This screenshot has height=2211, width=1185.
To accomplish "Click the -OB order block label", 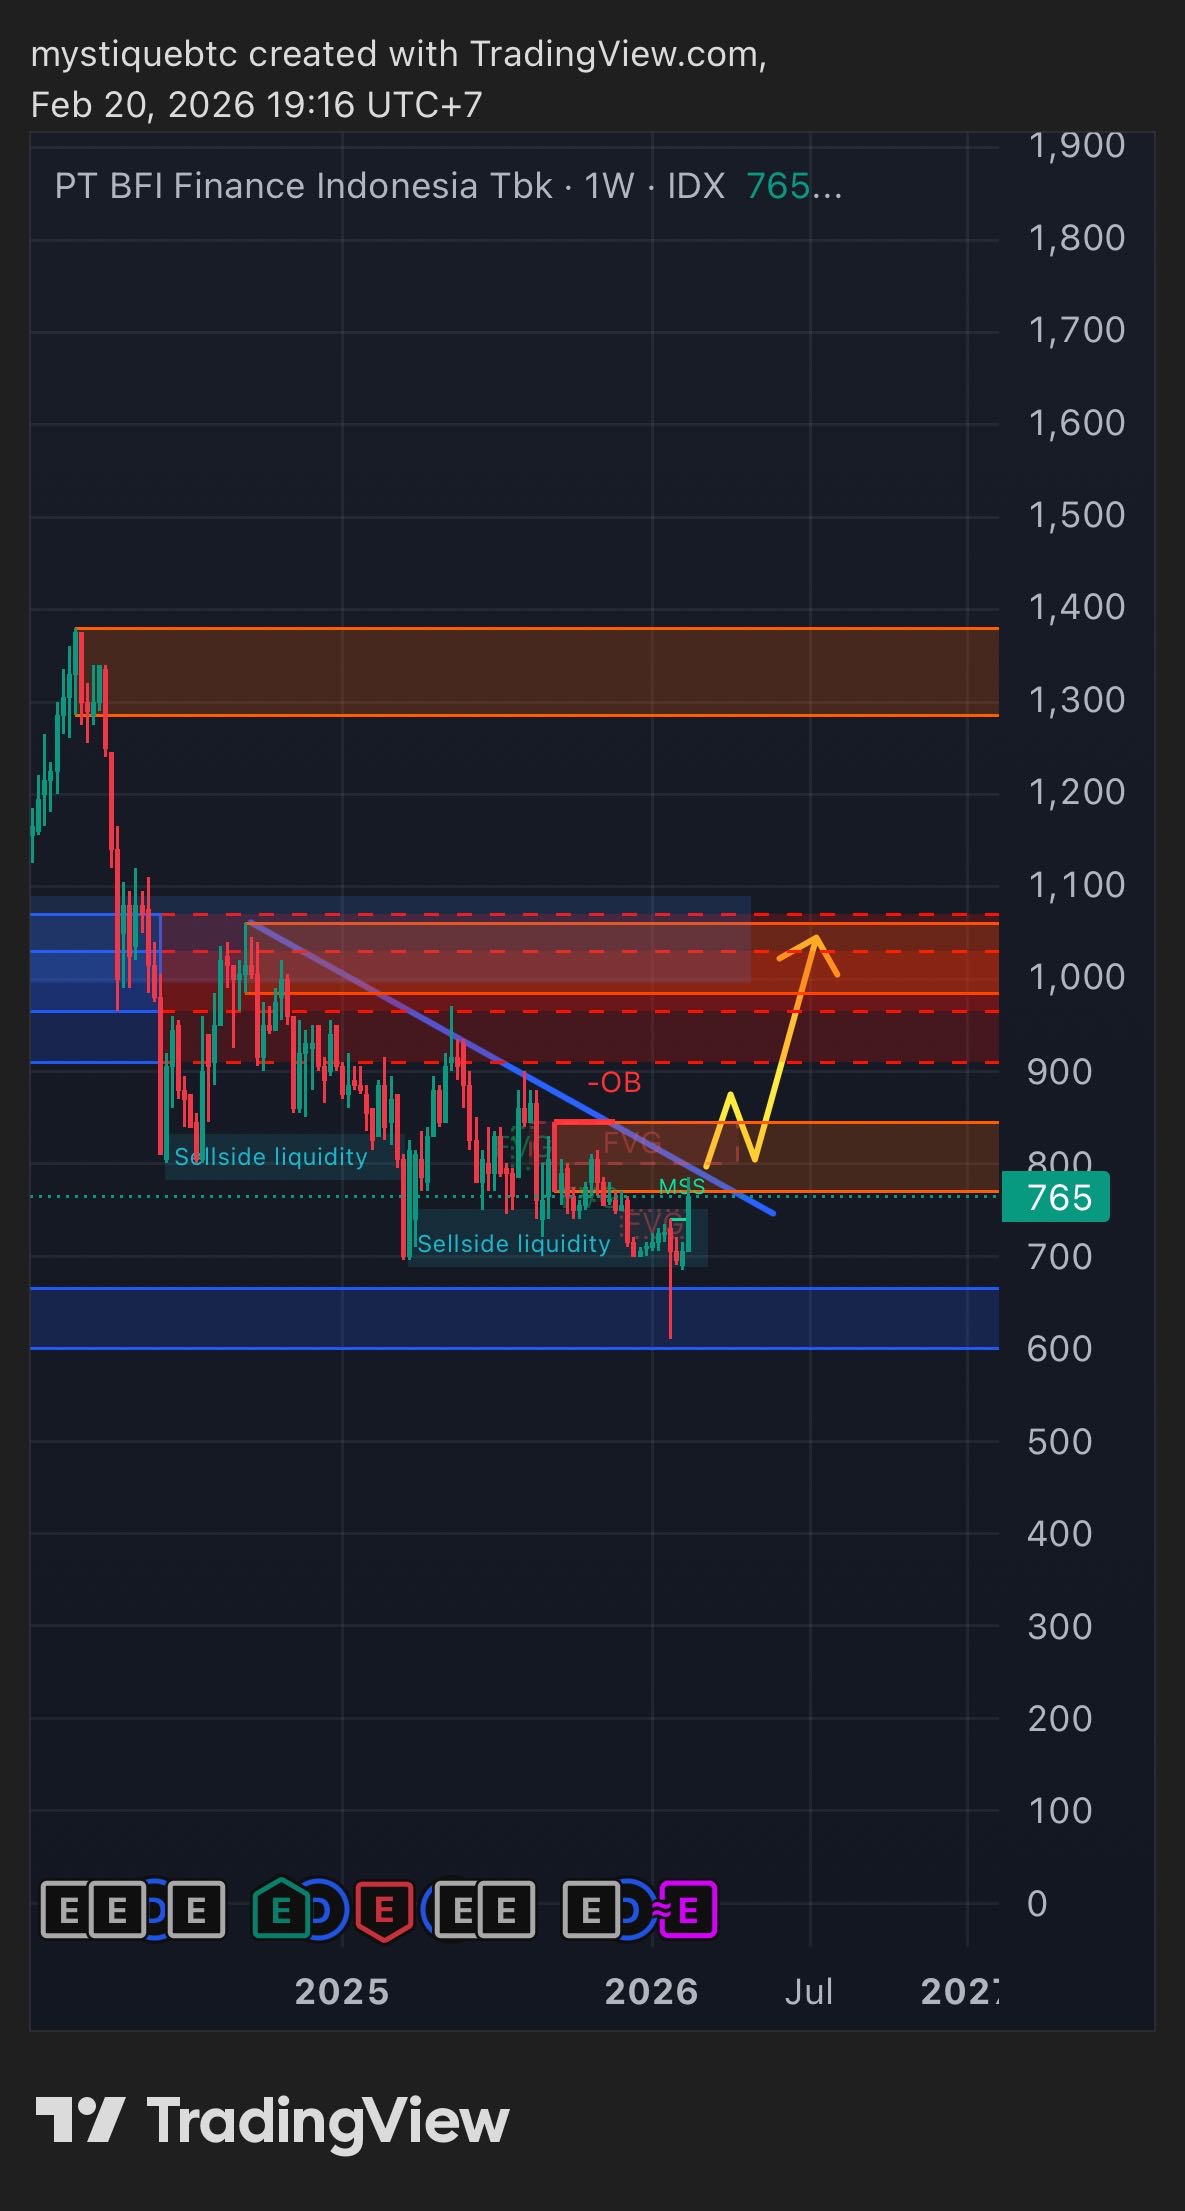I will [x=614, y=1082].
